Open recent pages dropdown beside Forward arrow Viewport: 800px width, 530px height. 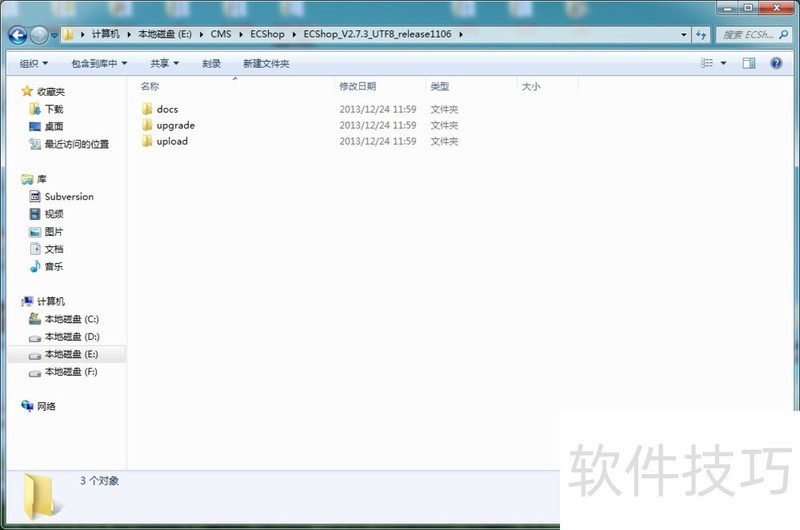tap(54, 35)
